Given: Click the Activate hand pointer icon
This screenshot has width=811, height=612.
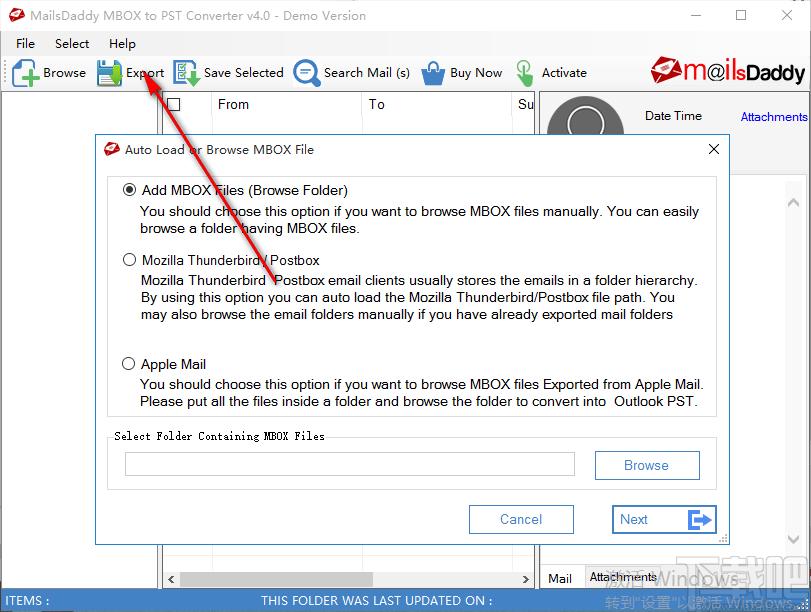Looking at the screenshot, I should click(x=524, y=73).
